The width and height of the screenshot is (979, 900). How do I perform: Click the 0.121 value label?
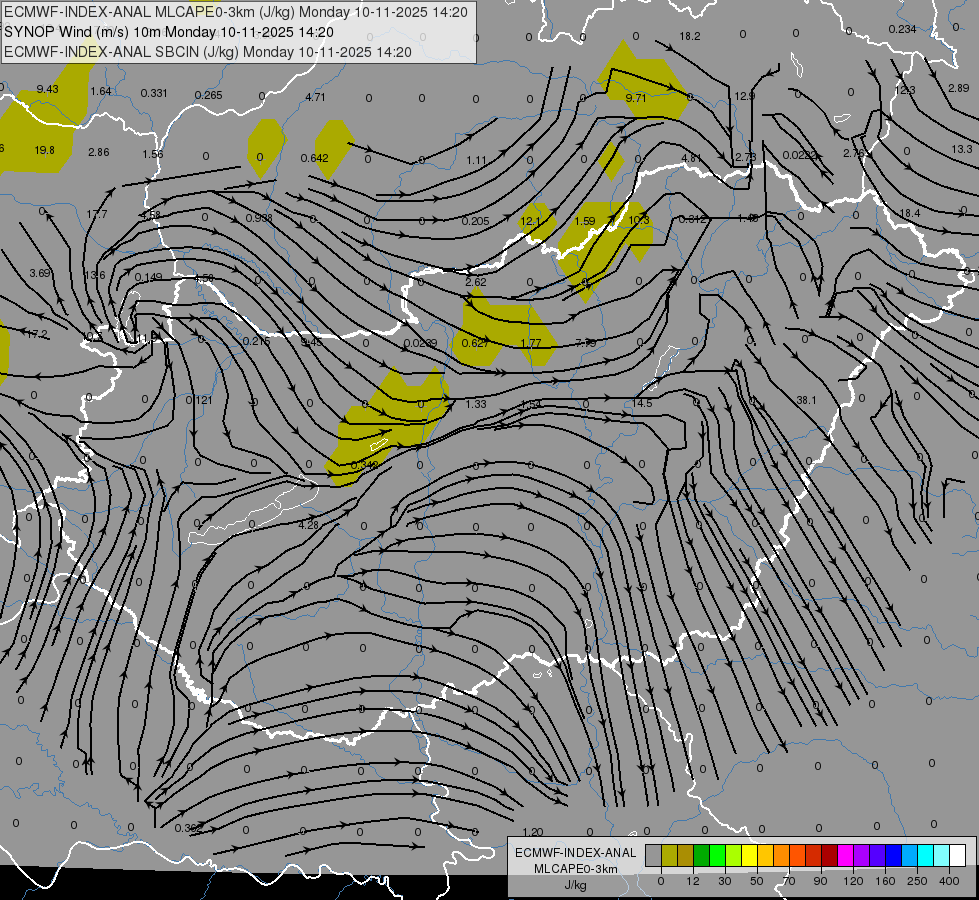pos(199,400)
